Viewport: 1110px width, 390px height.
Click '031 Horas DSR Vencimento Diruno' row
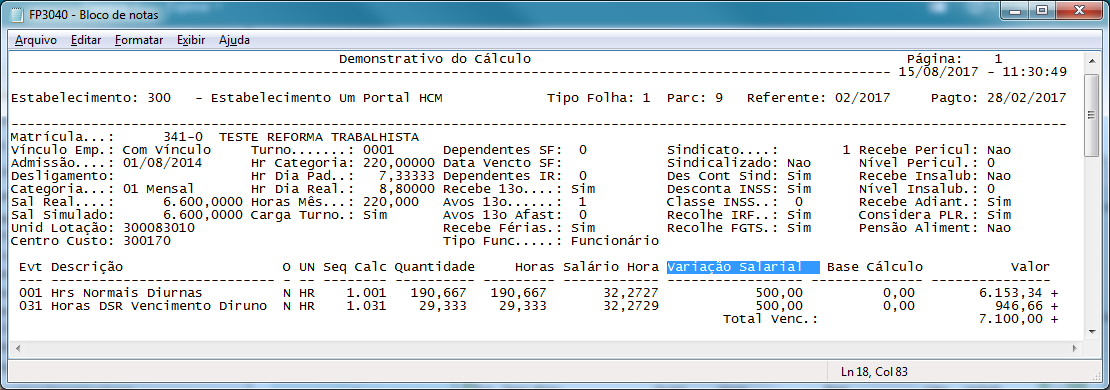point(539,306)
